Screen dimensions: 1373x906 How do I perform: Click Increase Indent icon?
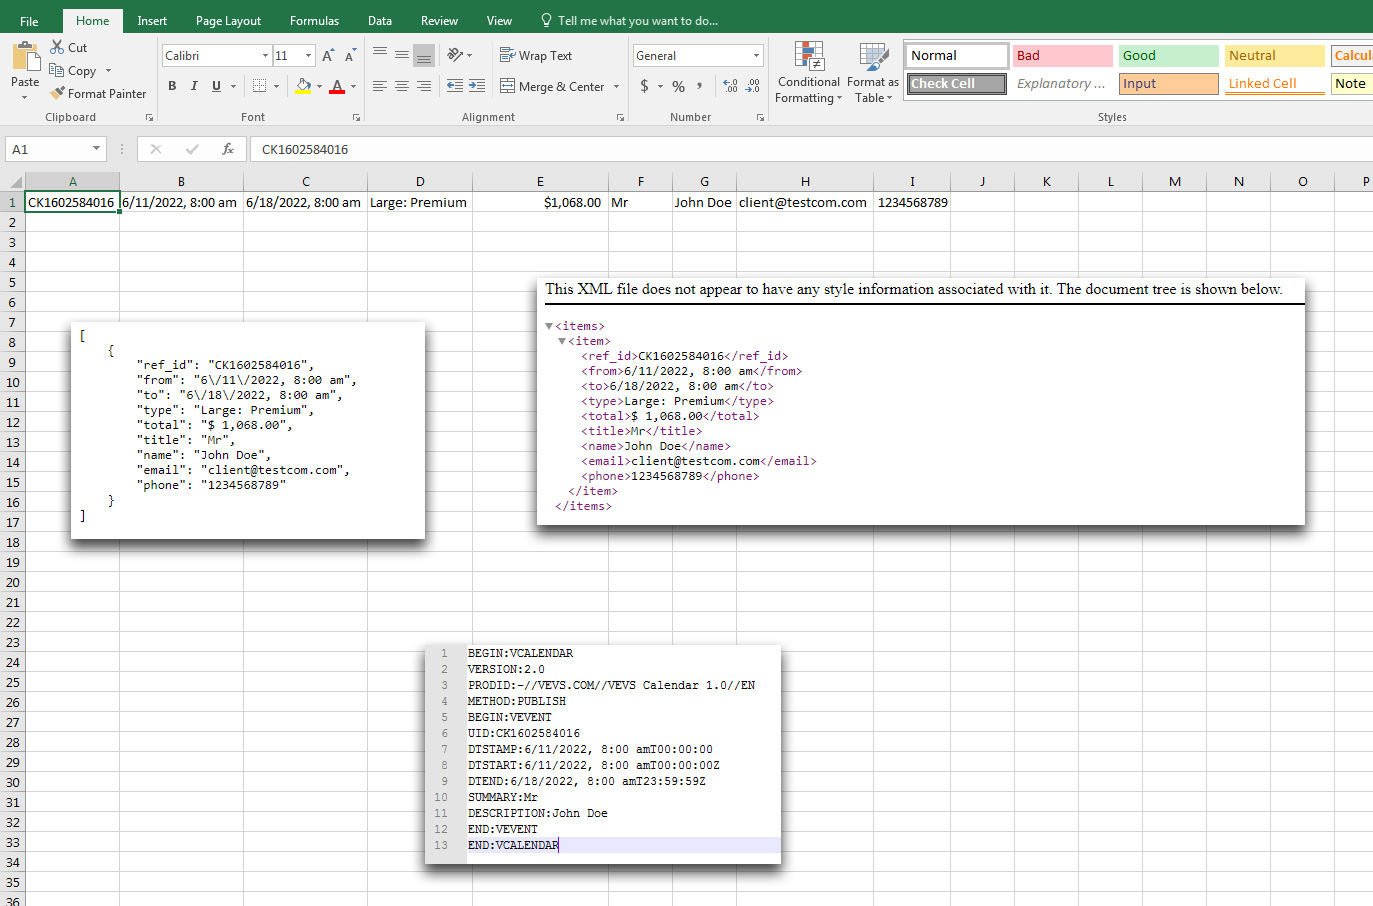[x=477, y=86]
